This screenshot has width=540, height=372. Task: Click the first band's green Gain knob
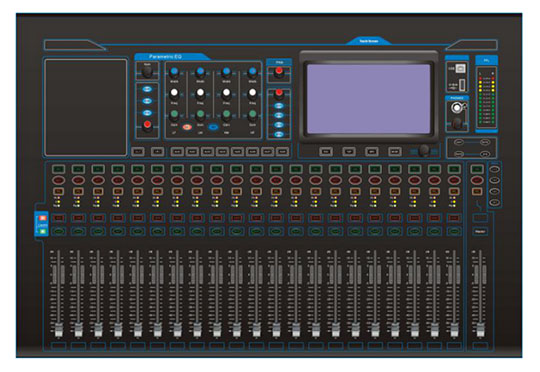tap(174, 114)
